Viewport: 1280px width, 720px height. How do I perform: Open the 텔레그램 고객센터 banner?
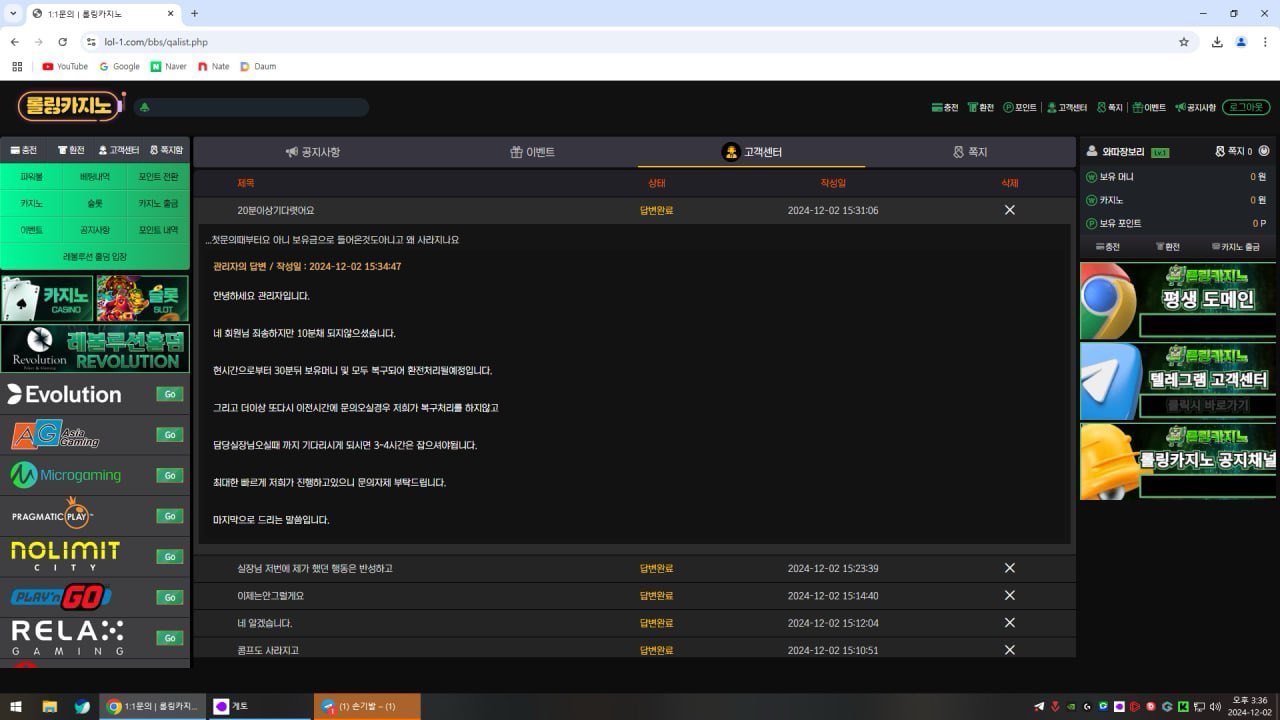(1178, 381)
